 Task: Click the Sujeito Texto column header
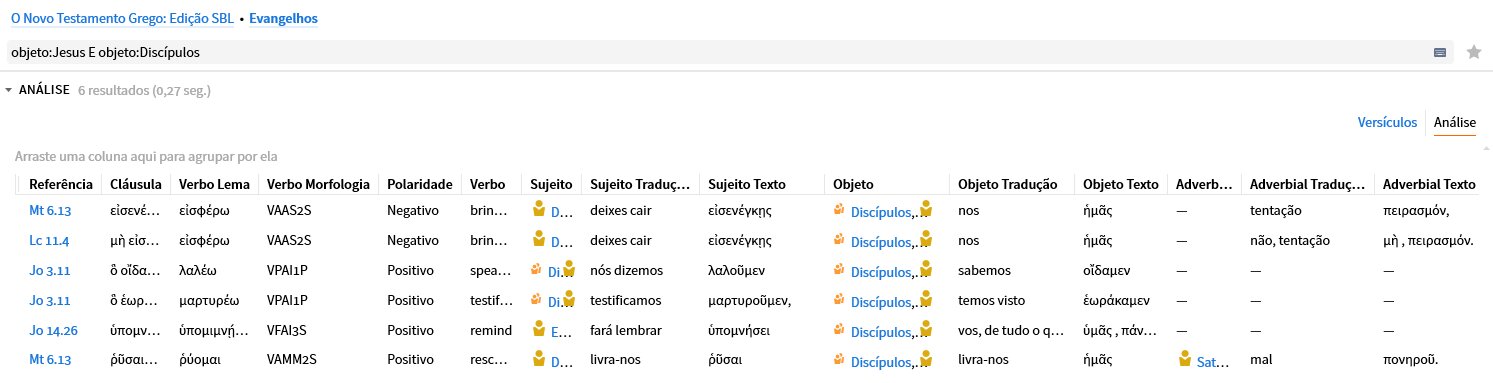pos(747,184)
